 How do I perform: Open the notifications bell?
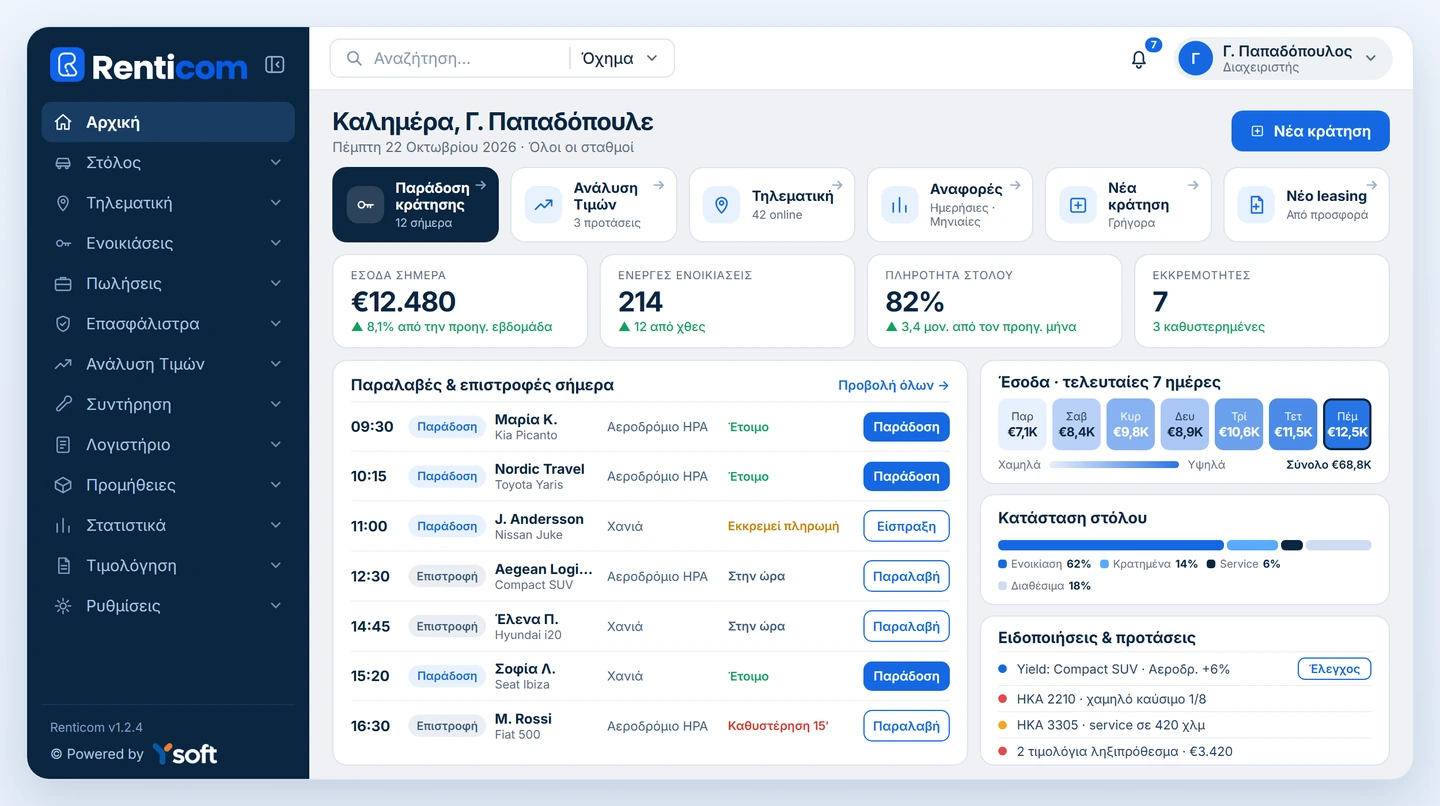point(1139,59)
